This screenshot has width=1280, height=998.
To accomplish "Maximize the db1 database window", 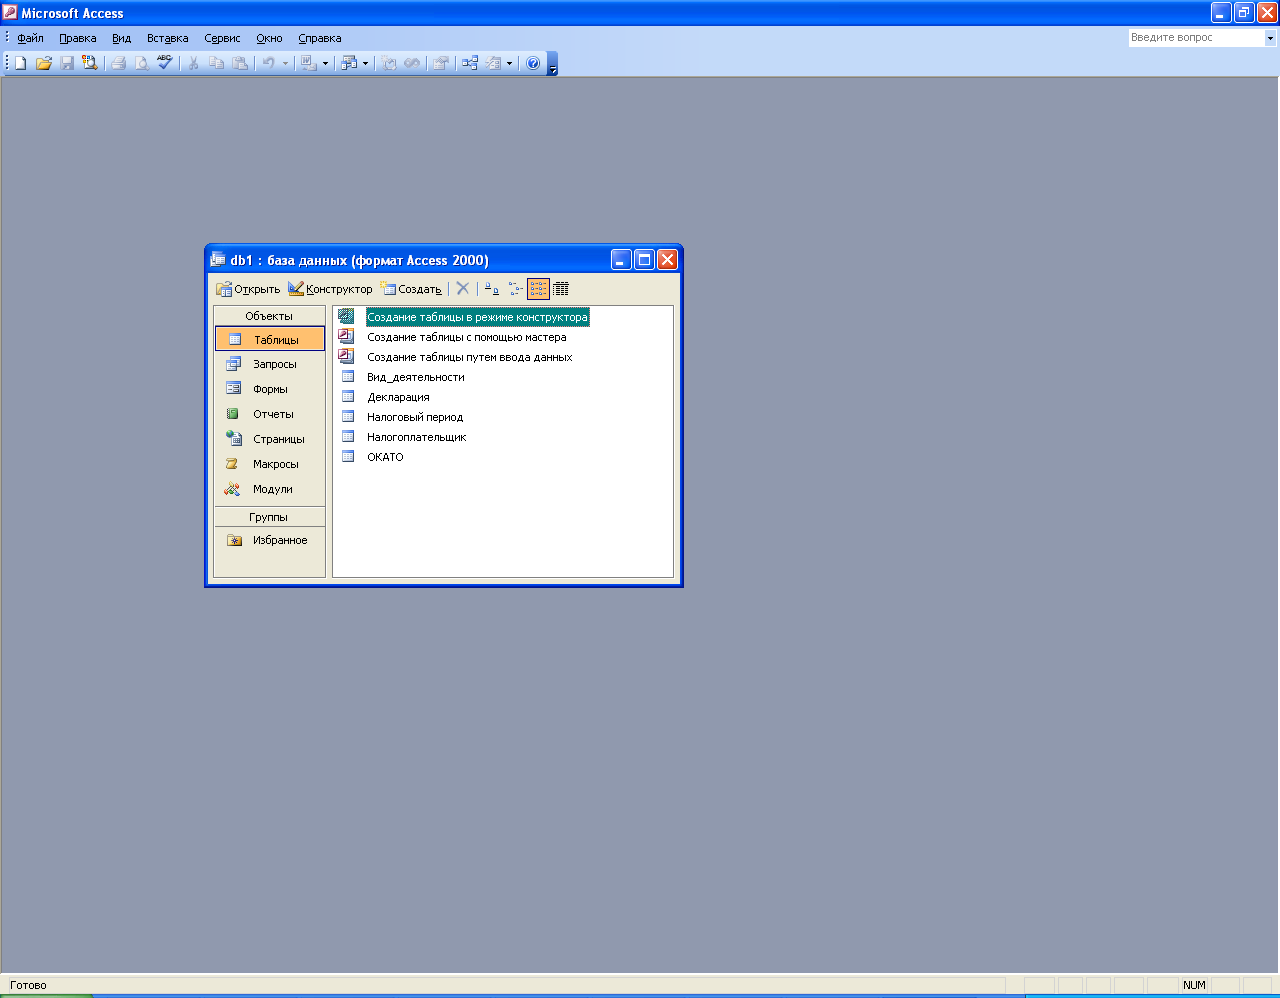I will pyautogui.click(x=644, y=260).
